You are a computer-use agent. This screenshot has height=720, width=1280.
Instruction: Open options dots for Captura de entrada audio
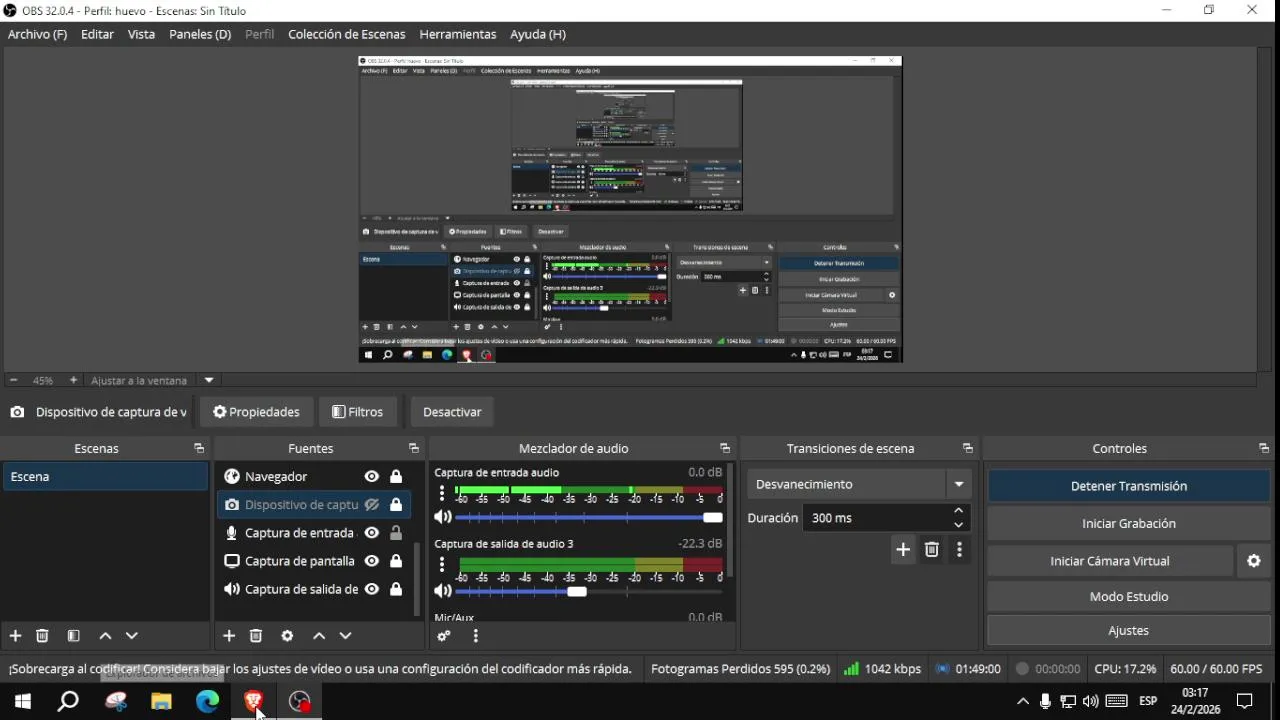(x=442, y=493)
